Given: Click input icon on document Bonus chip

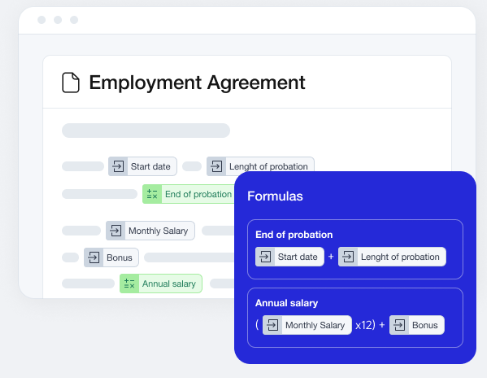Looking at the screenshot, I should coord(94,257).
